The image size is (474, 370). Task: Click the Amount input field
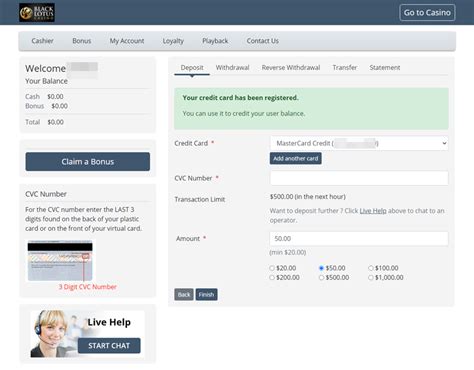pos(359,239)
